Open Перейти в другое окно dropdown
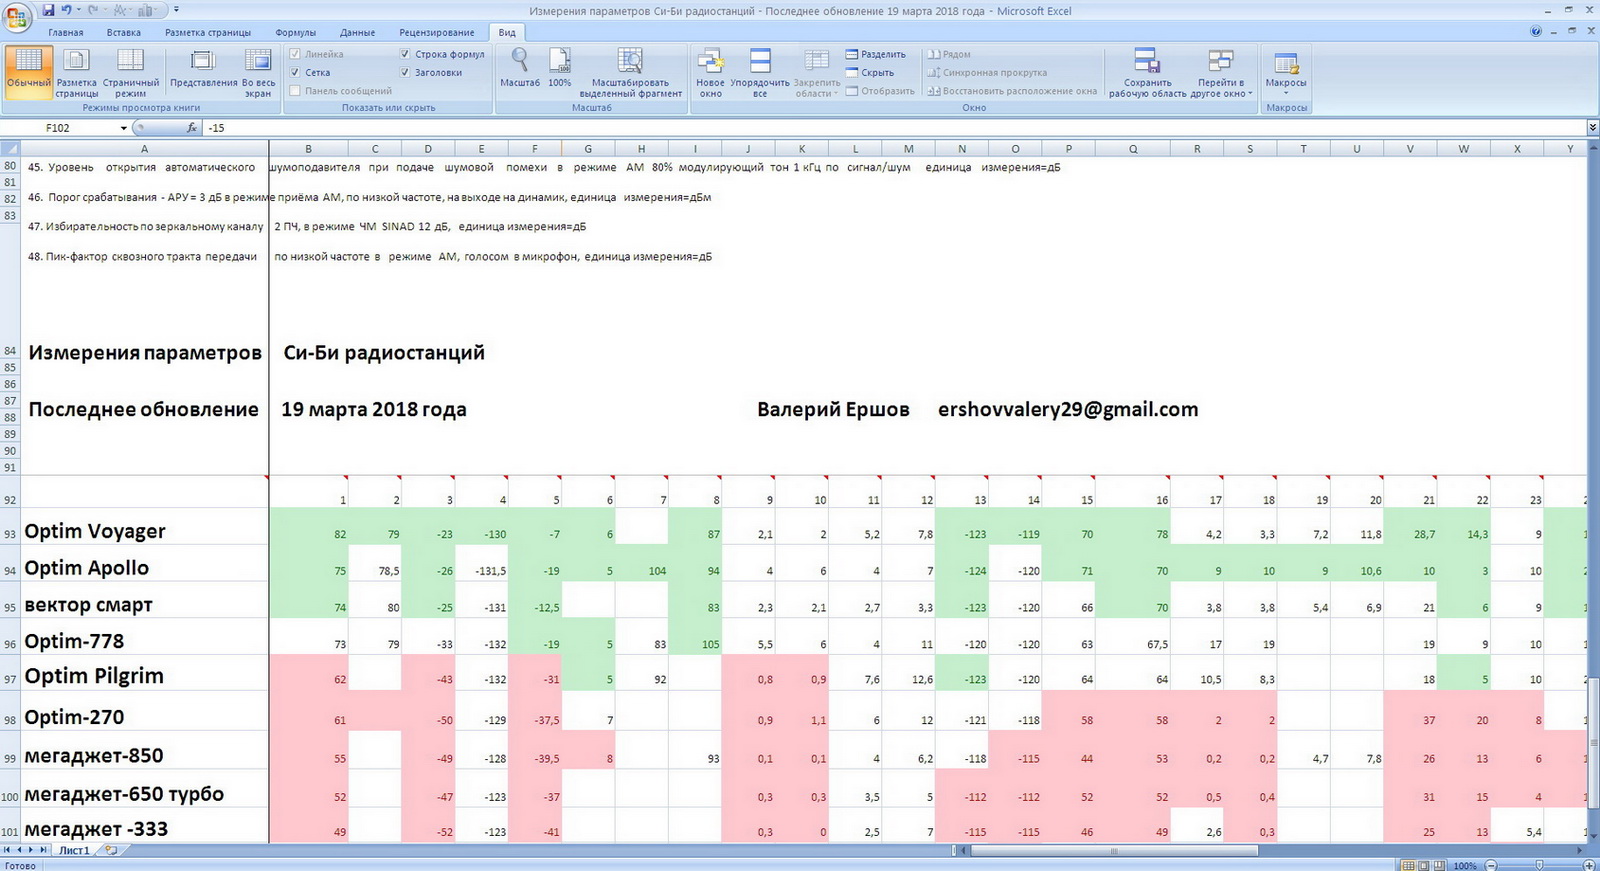The width and height of the screenshot is (1600, 871). [1221, 72]
